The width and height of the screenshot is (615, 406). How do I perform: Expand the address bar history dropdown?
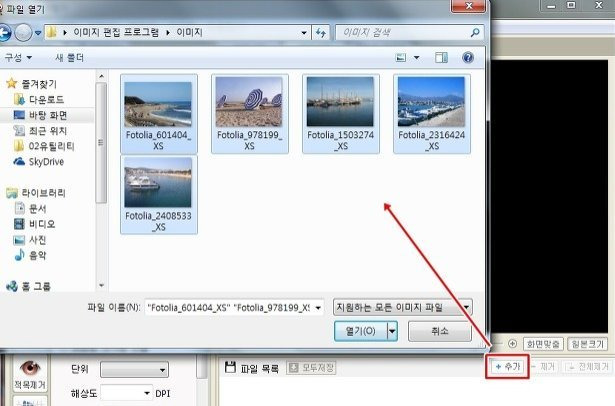tap(304, 33)
